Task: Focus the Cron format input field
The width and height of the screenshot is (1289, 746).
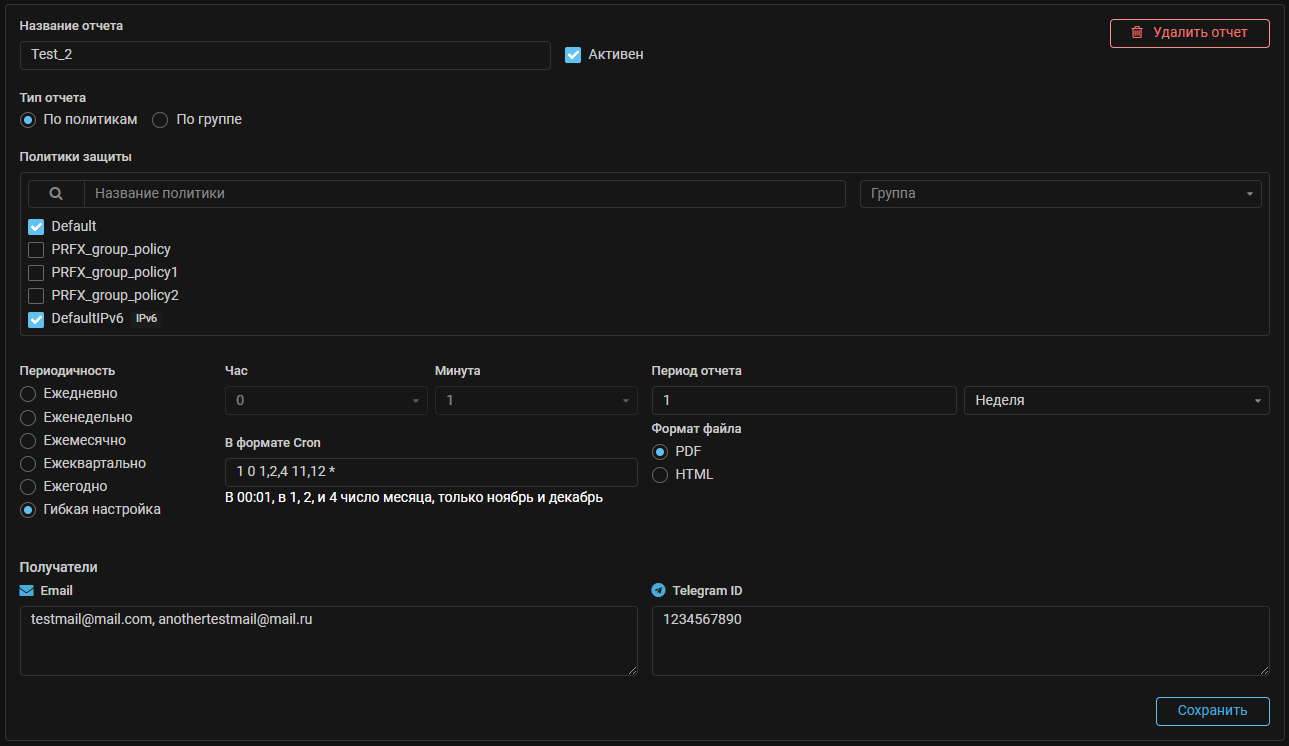Action: click(x=431, y=472)
